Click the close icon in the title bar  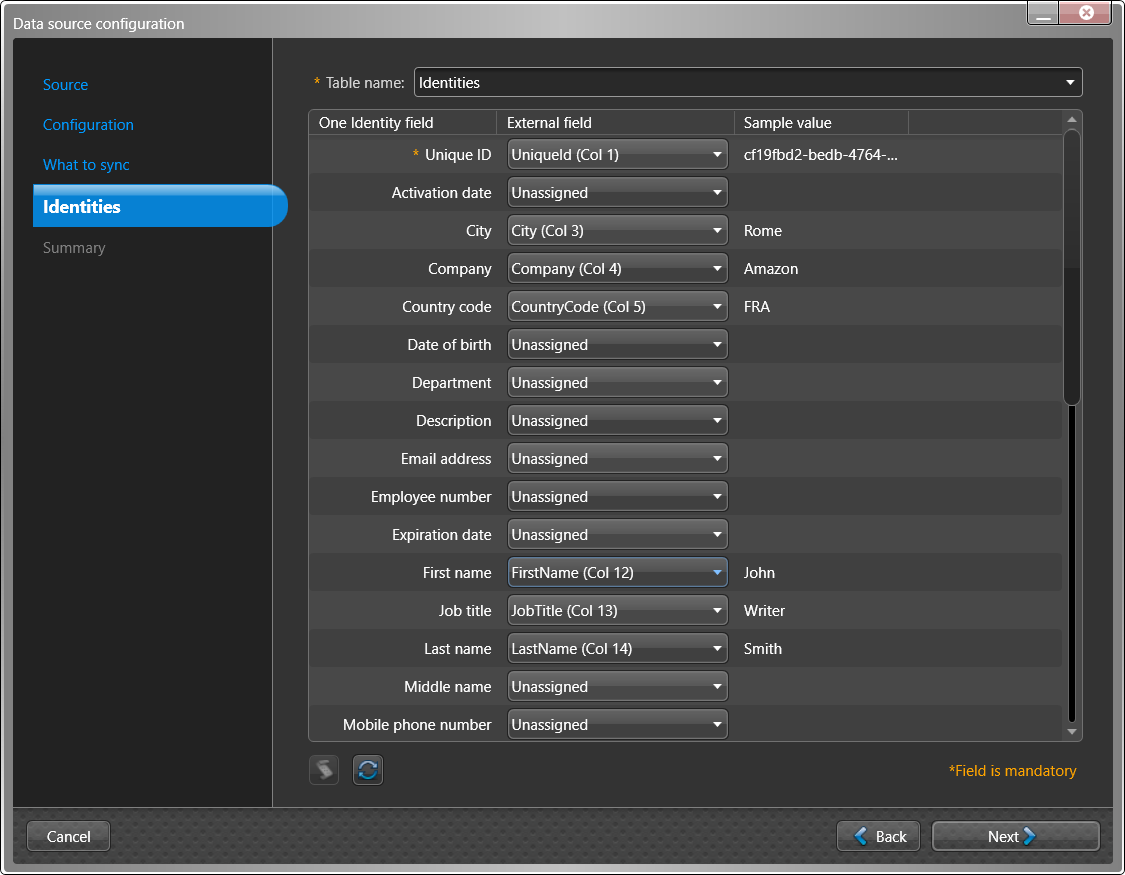tap(1086, 14)
